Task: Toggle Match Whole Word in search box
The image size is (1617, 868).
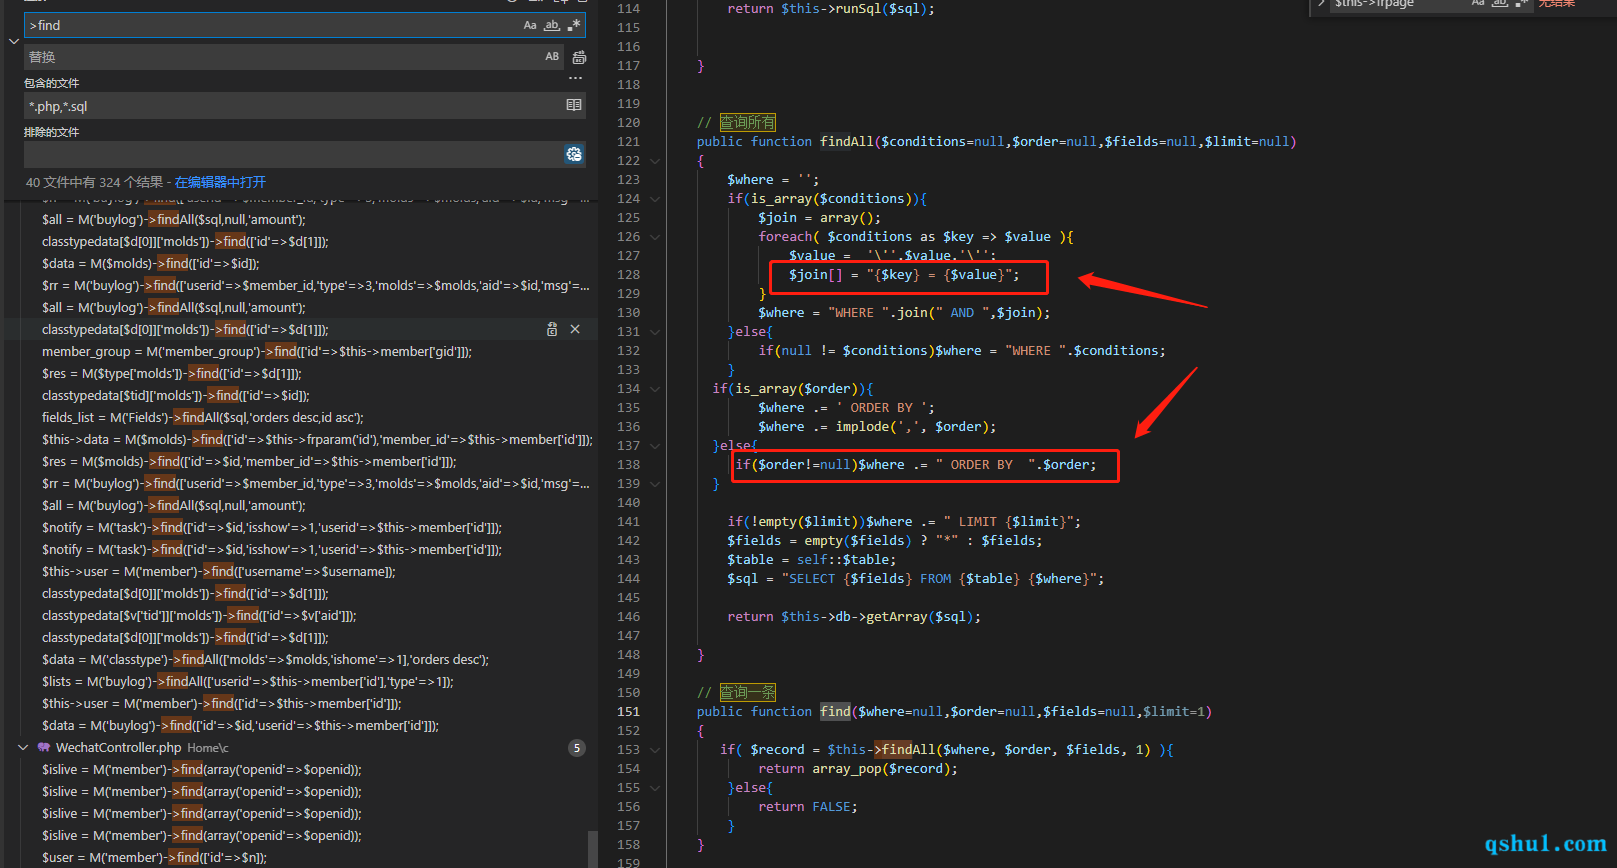Action: pos(552,25)
